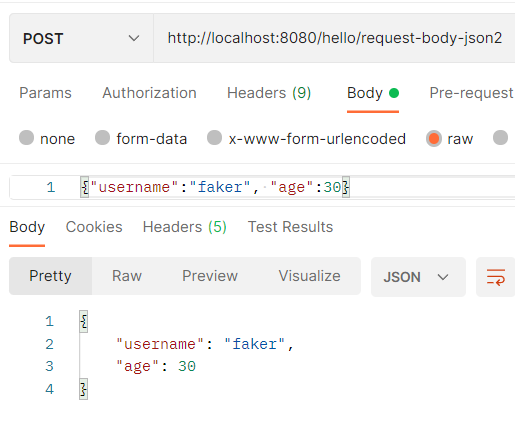This screenshot has width=515, height=432.
Task: Select the request Body tab
Action: pos(373,93)
